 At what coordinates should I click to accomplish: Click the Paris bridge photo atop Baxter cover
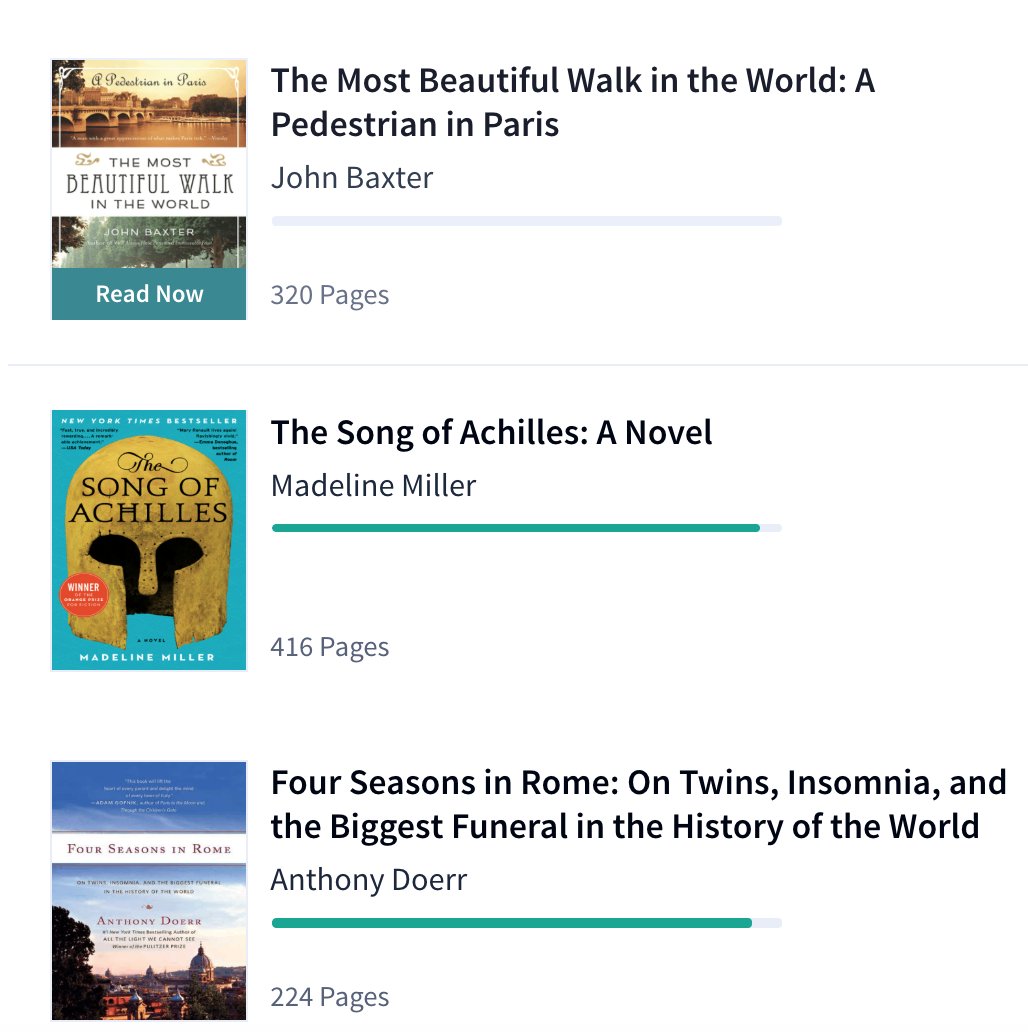(149, 112)
